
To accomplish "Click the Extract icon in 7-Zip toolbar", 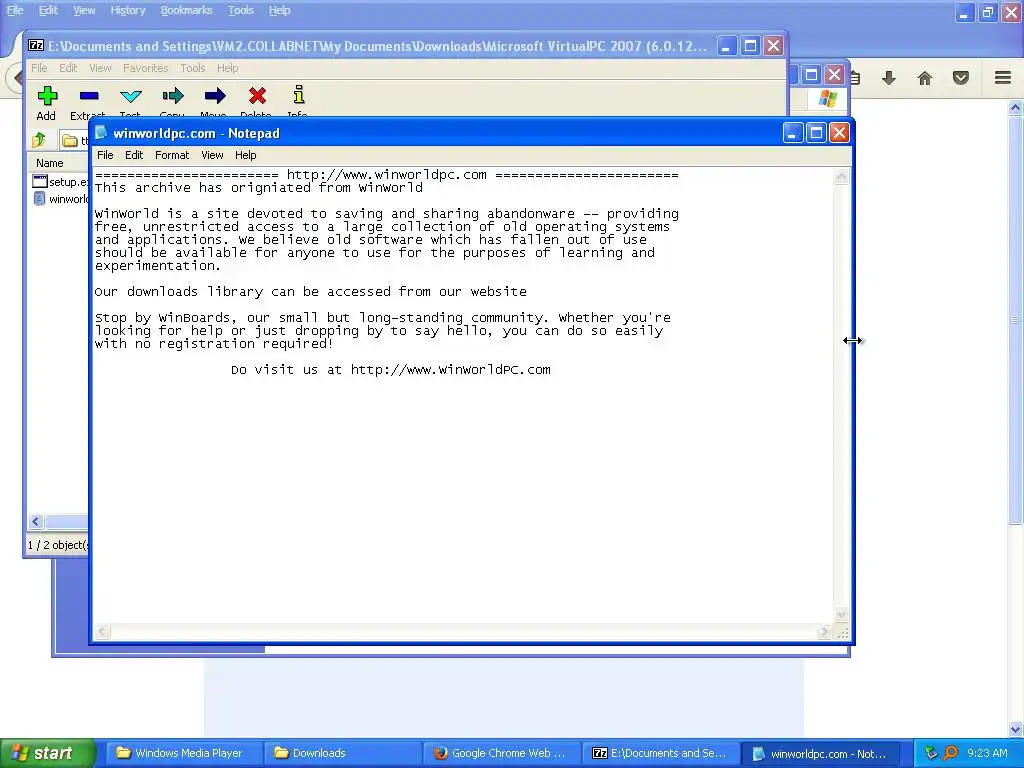I will (89, 96).
